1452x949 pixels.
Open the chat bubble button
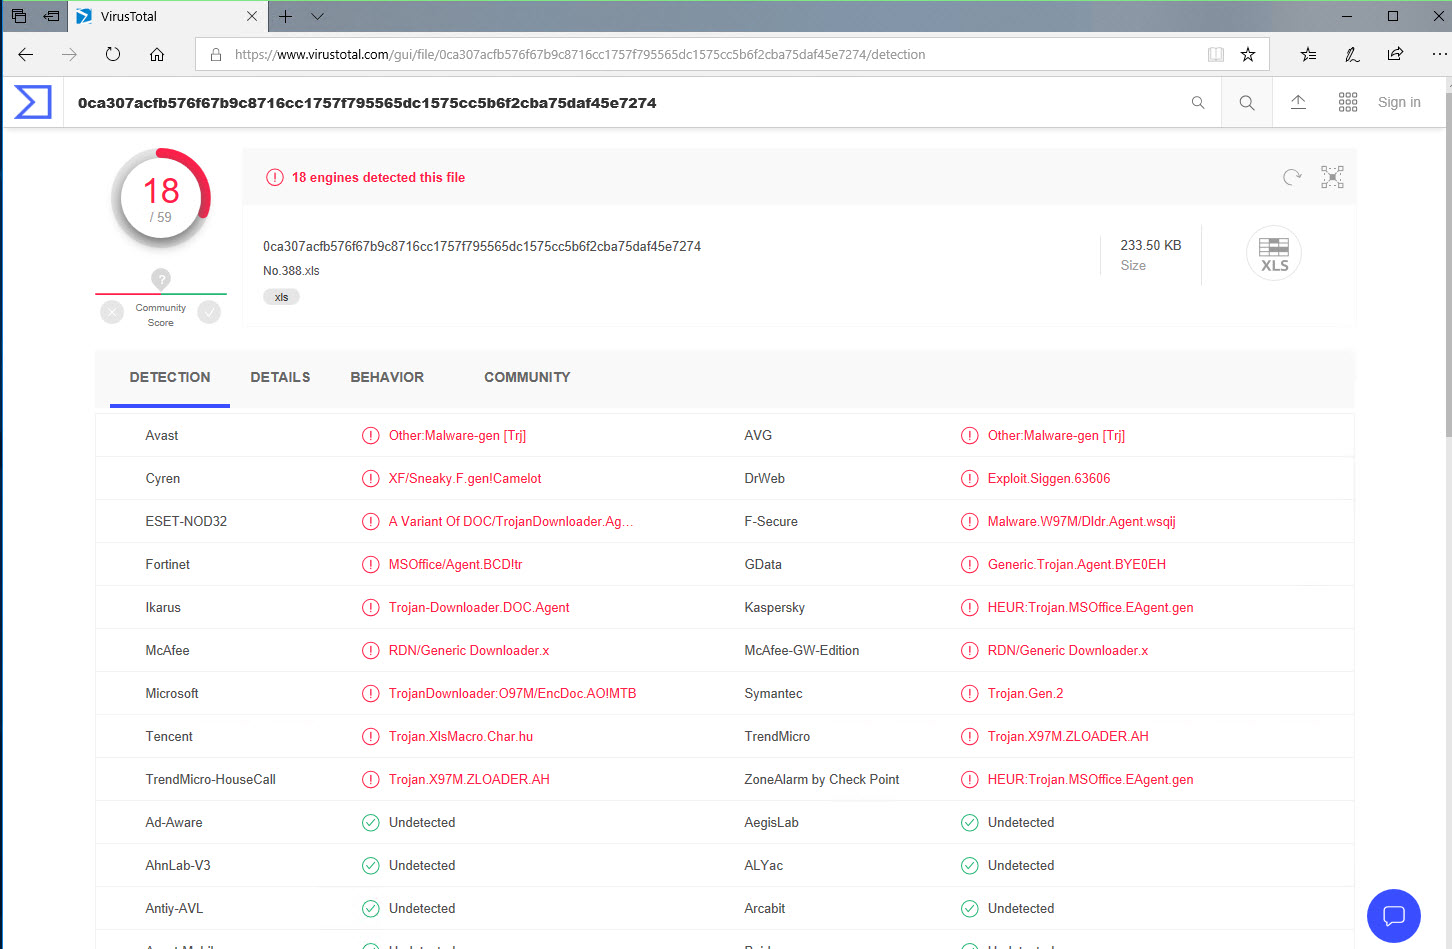[x=1394, y=915]
